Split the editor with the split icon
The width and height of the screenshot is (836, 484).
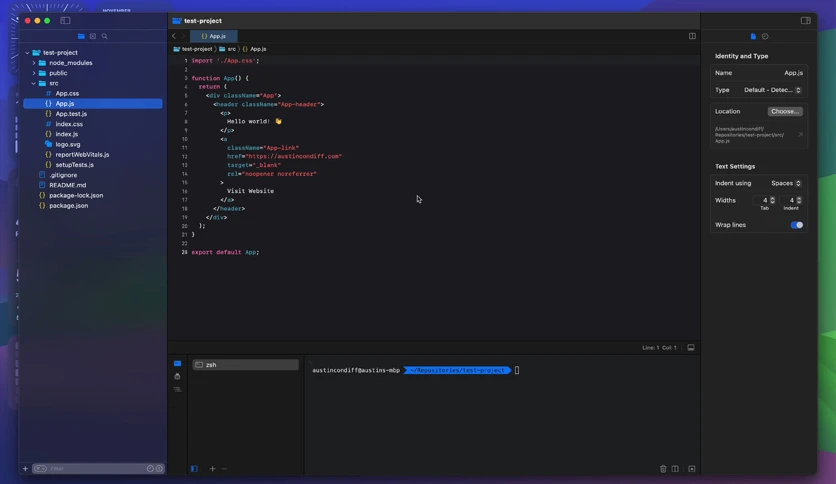point(692,36)
